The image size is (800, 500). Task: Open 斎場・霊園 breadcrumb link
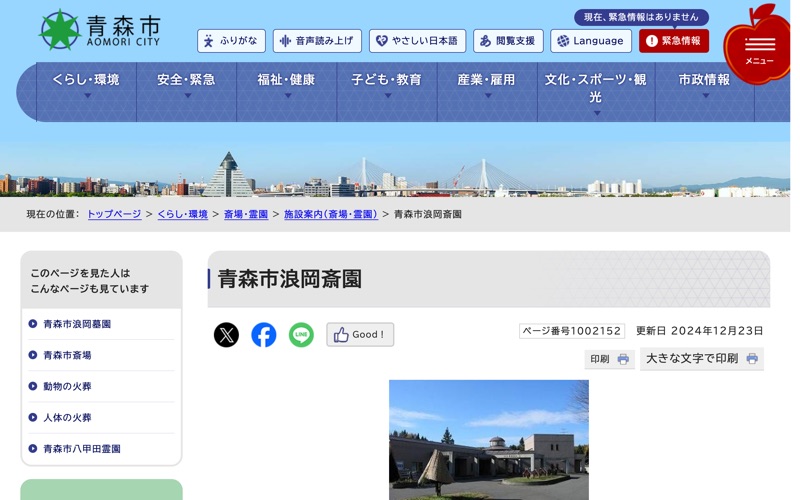tap(246, 214)
